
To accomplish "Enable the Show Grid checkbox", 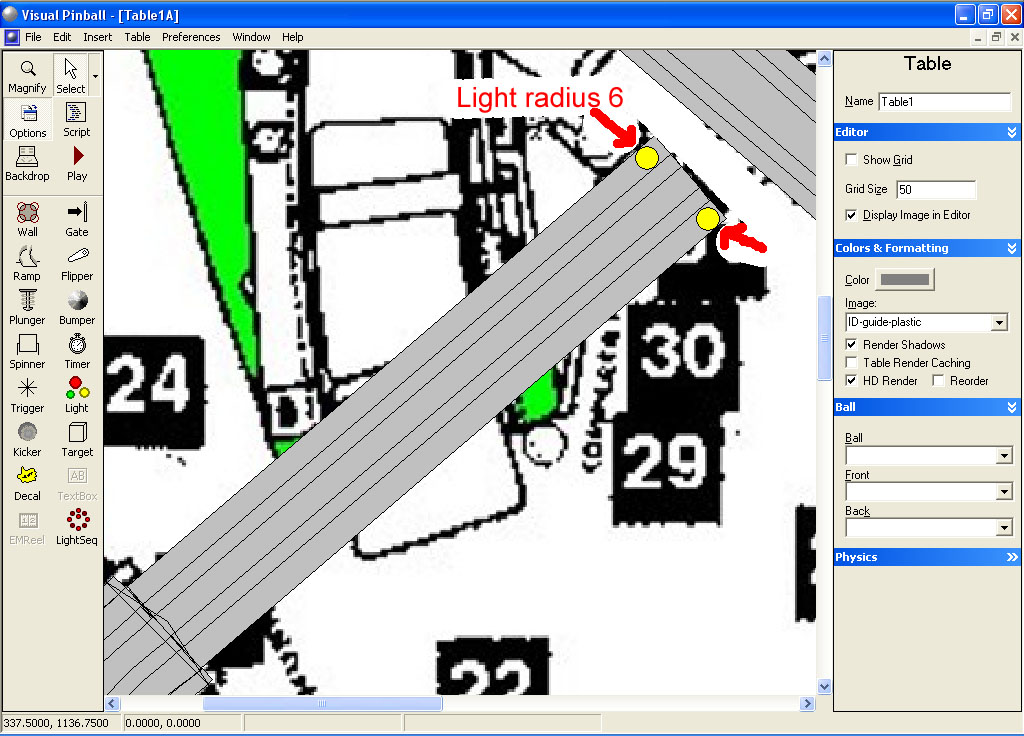I will coord(851,160).
